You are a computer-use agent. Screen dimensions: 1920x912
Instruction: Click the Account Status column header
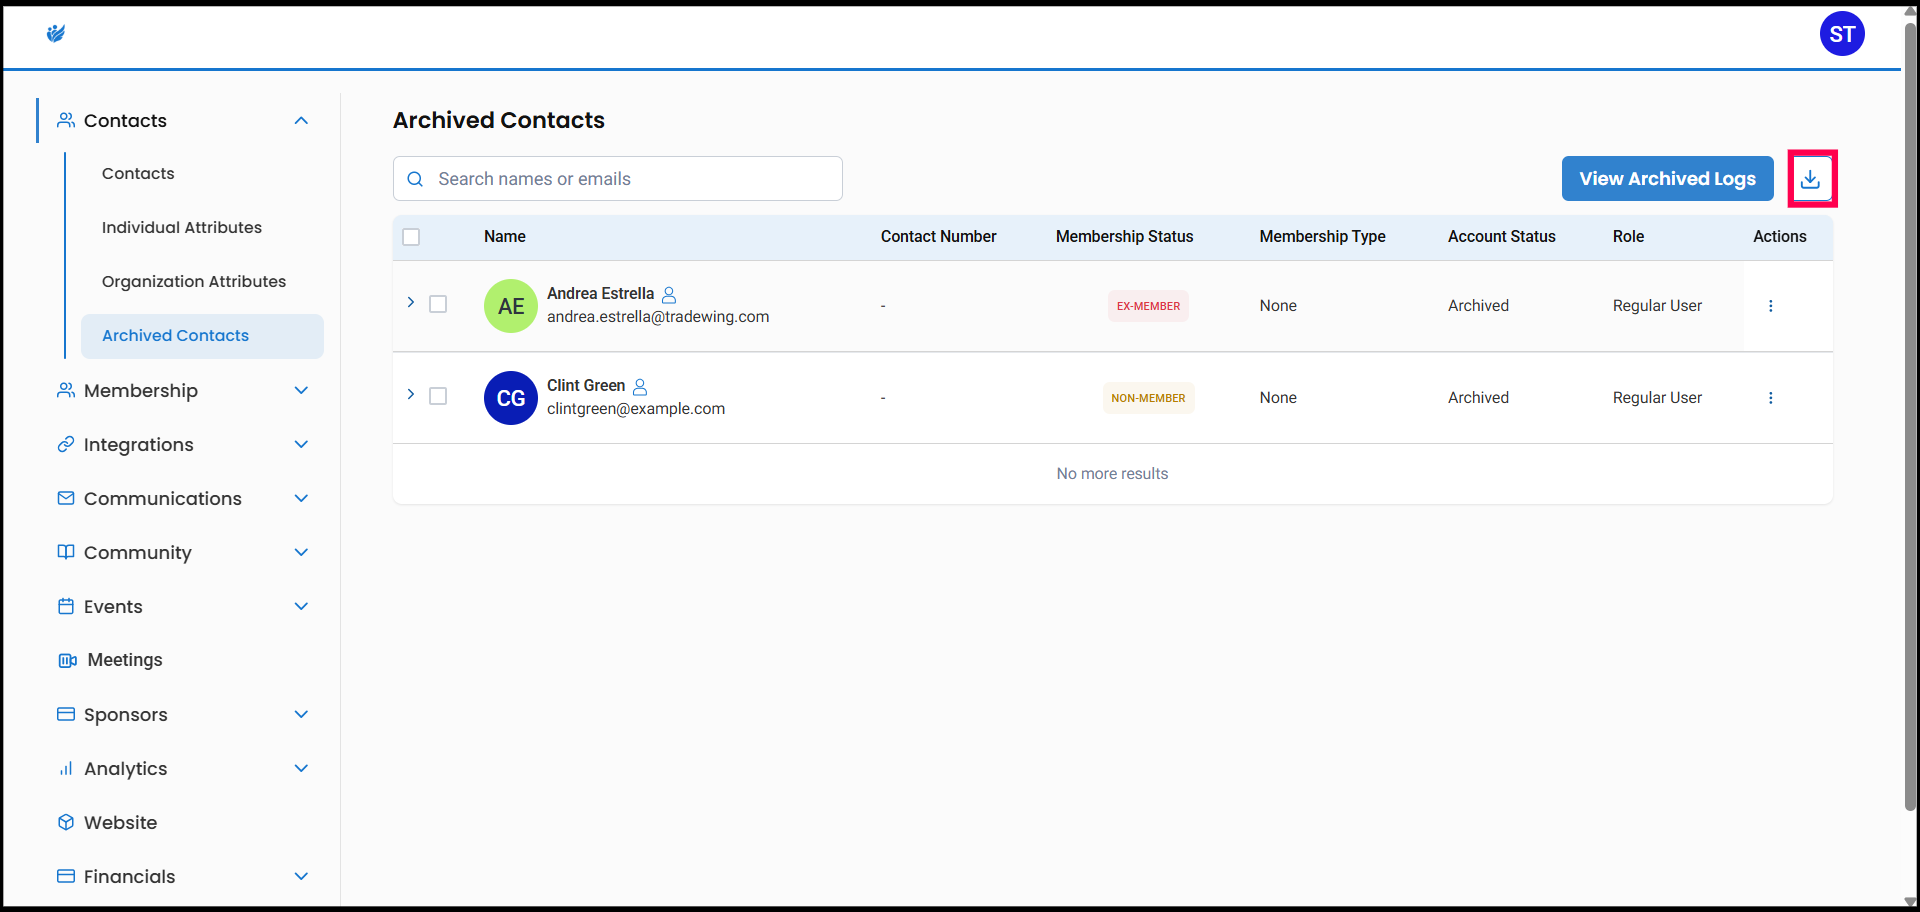[1502, 237]
